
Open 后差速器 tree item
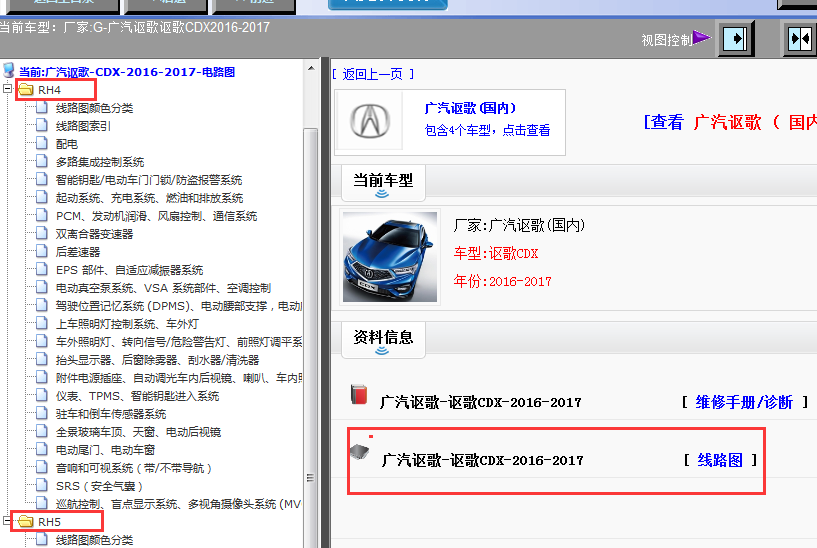(x=78, y=252)
